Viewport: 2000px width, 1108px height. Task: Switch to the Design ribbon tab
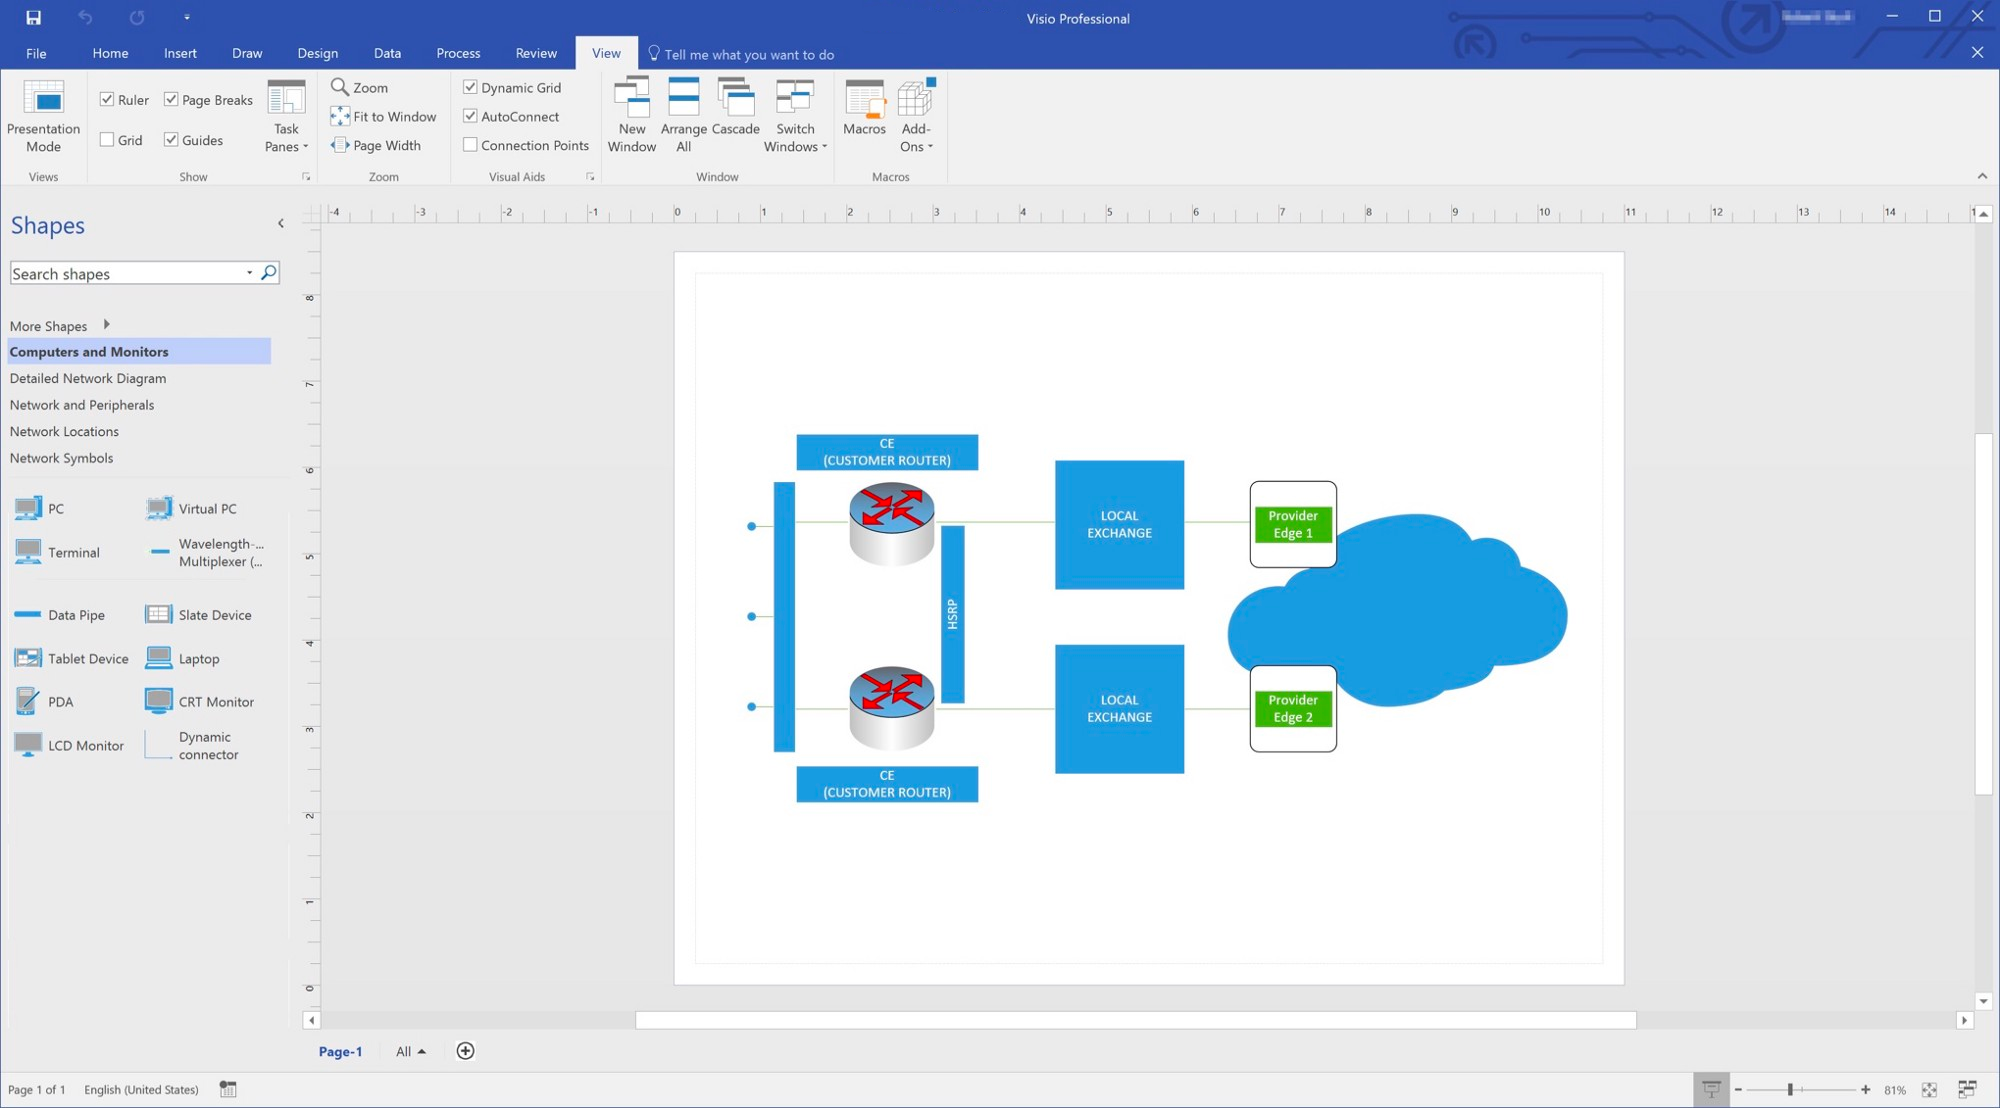coord(317,53)
